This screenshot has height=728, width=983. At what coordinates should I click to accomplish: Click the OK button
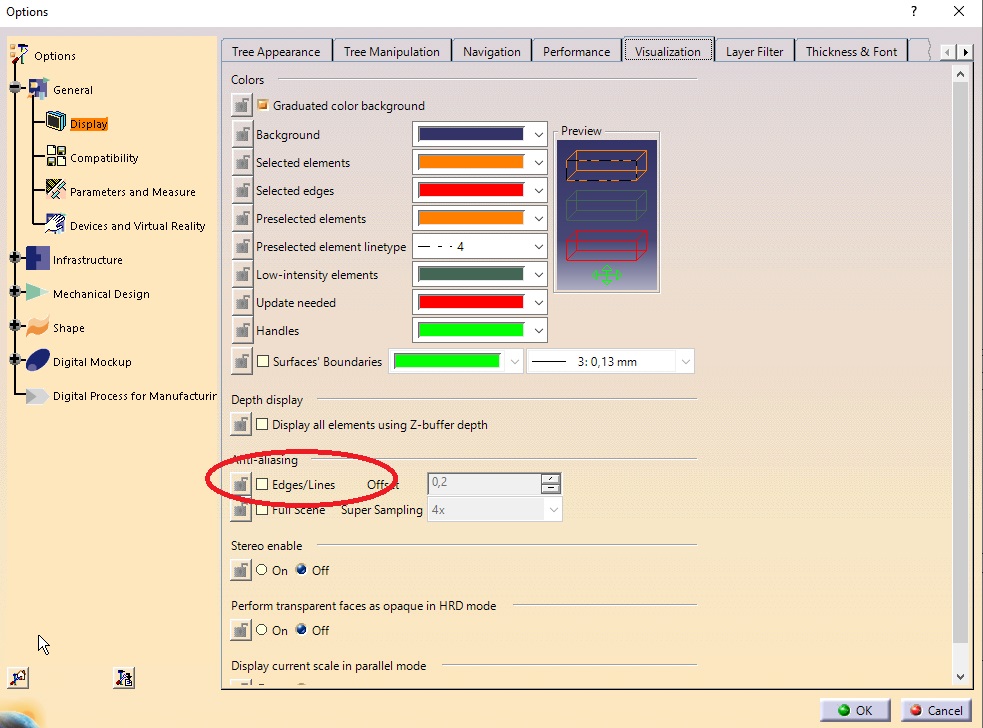click(x=854, y=710)
